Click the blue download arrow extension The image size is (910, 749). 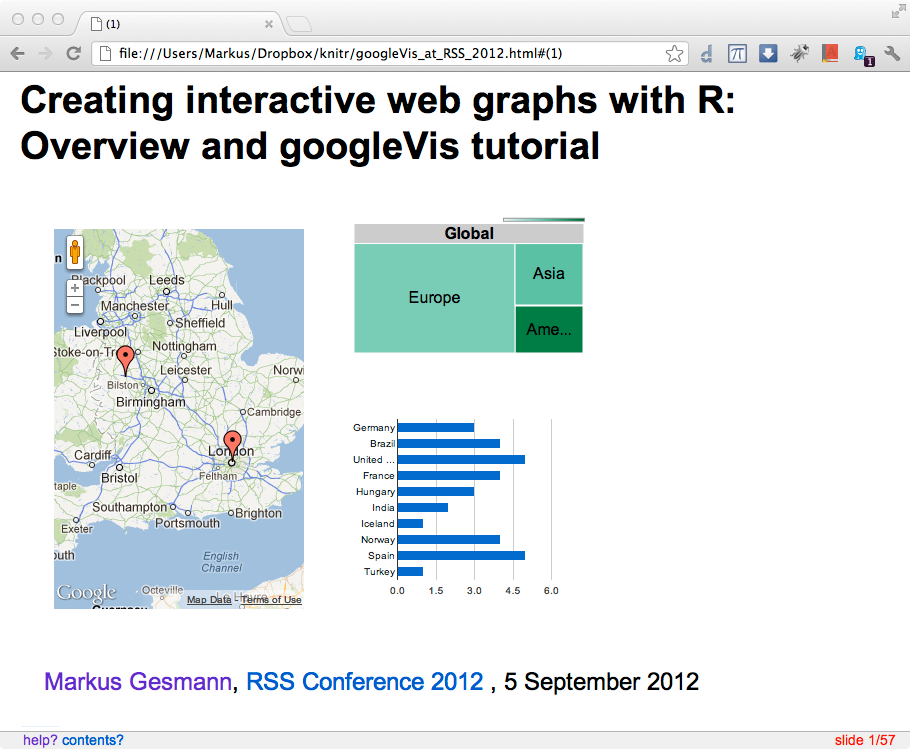(768, 54)
